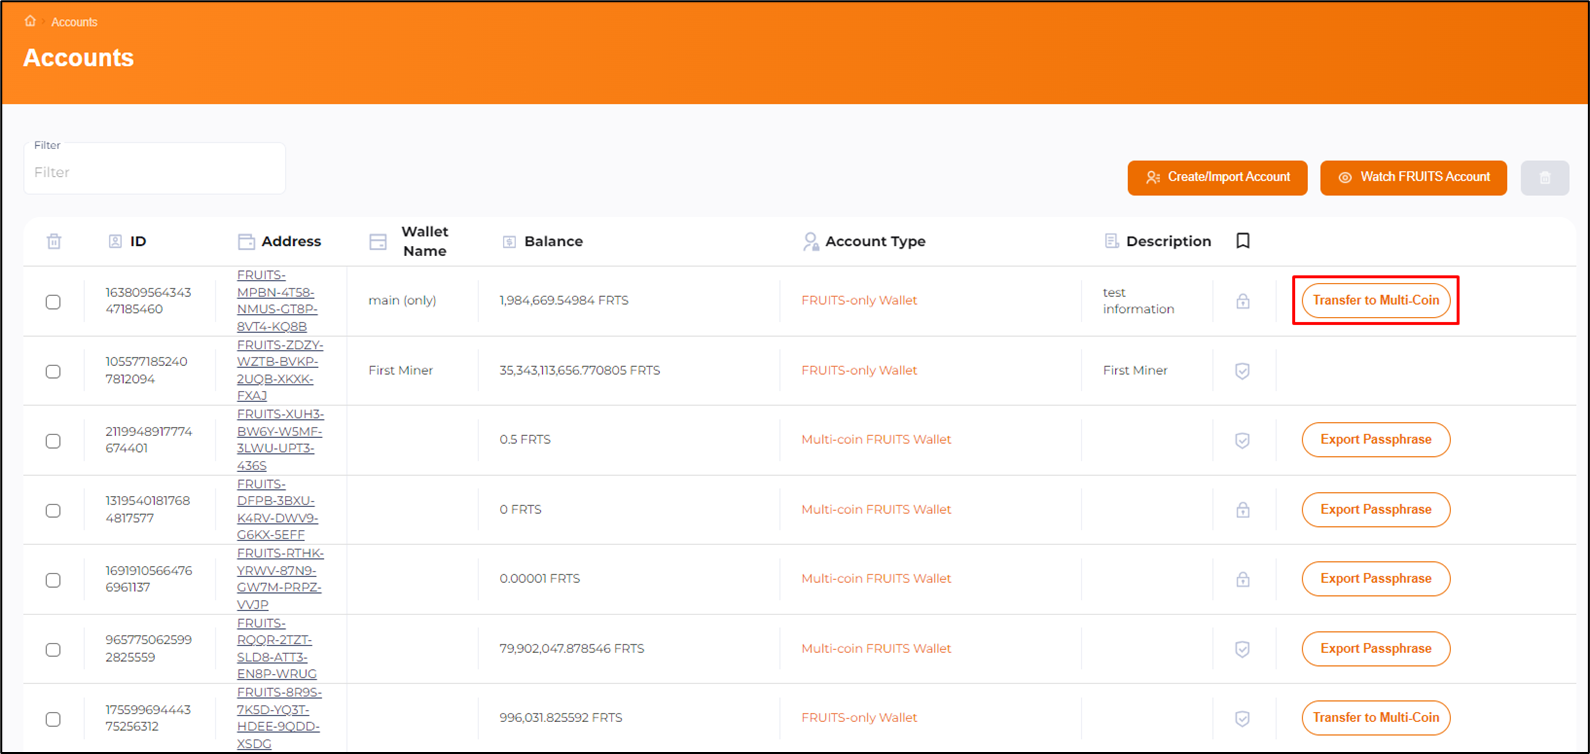Check the 79,902,047.878546 FRTS account row
Screen dimensions: 1590x754
click(53, 650)
